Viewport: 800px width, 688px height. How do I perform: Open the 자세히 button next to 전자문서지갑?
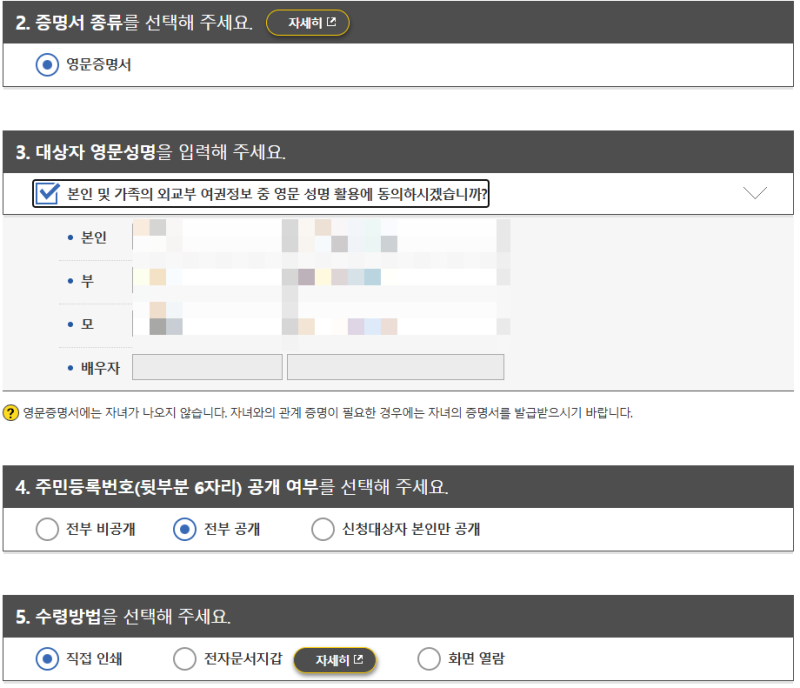[336, 660]
